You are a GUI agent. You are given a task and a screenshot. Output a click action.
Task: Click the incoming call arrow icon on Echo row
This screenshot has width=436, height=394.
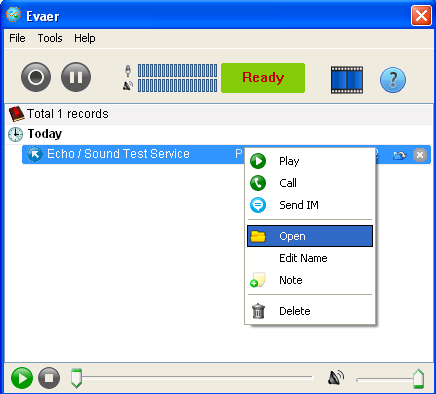click(35, 154)
